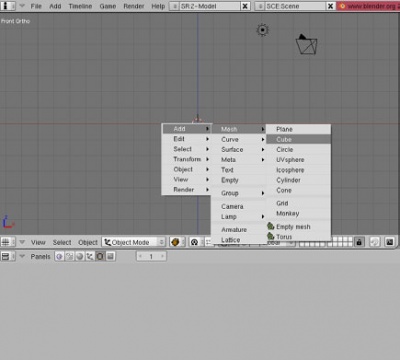This screenshot has height=360, width=400.
Task: Add an Empty object
Action: pyautogui.click(x=238, y=180)
